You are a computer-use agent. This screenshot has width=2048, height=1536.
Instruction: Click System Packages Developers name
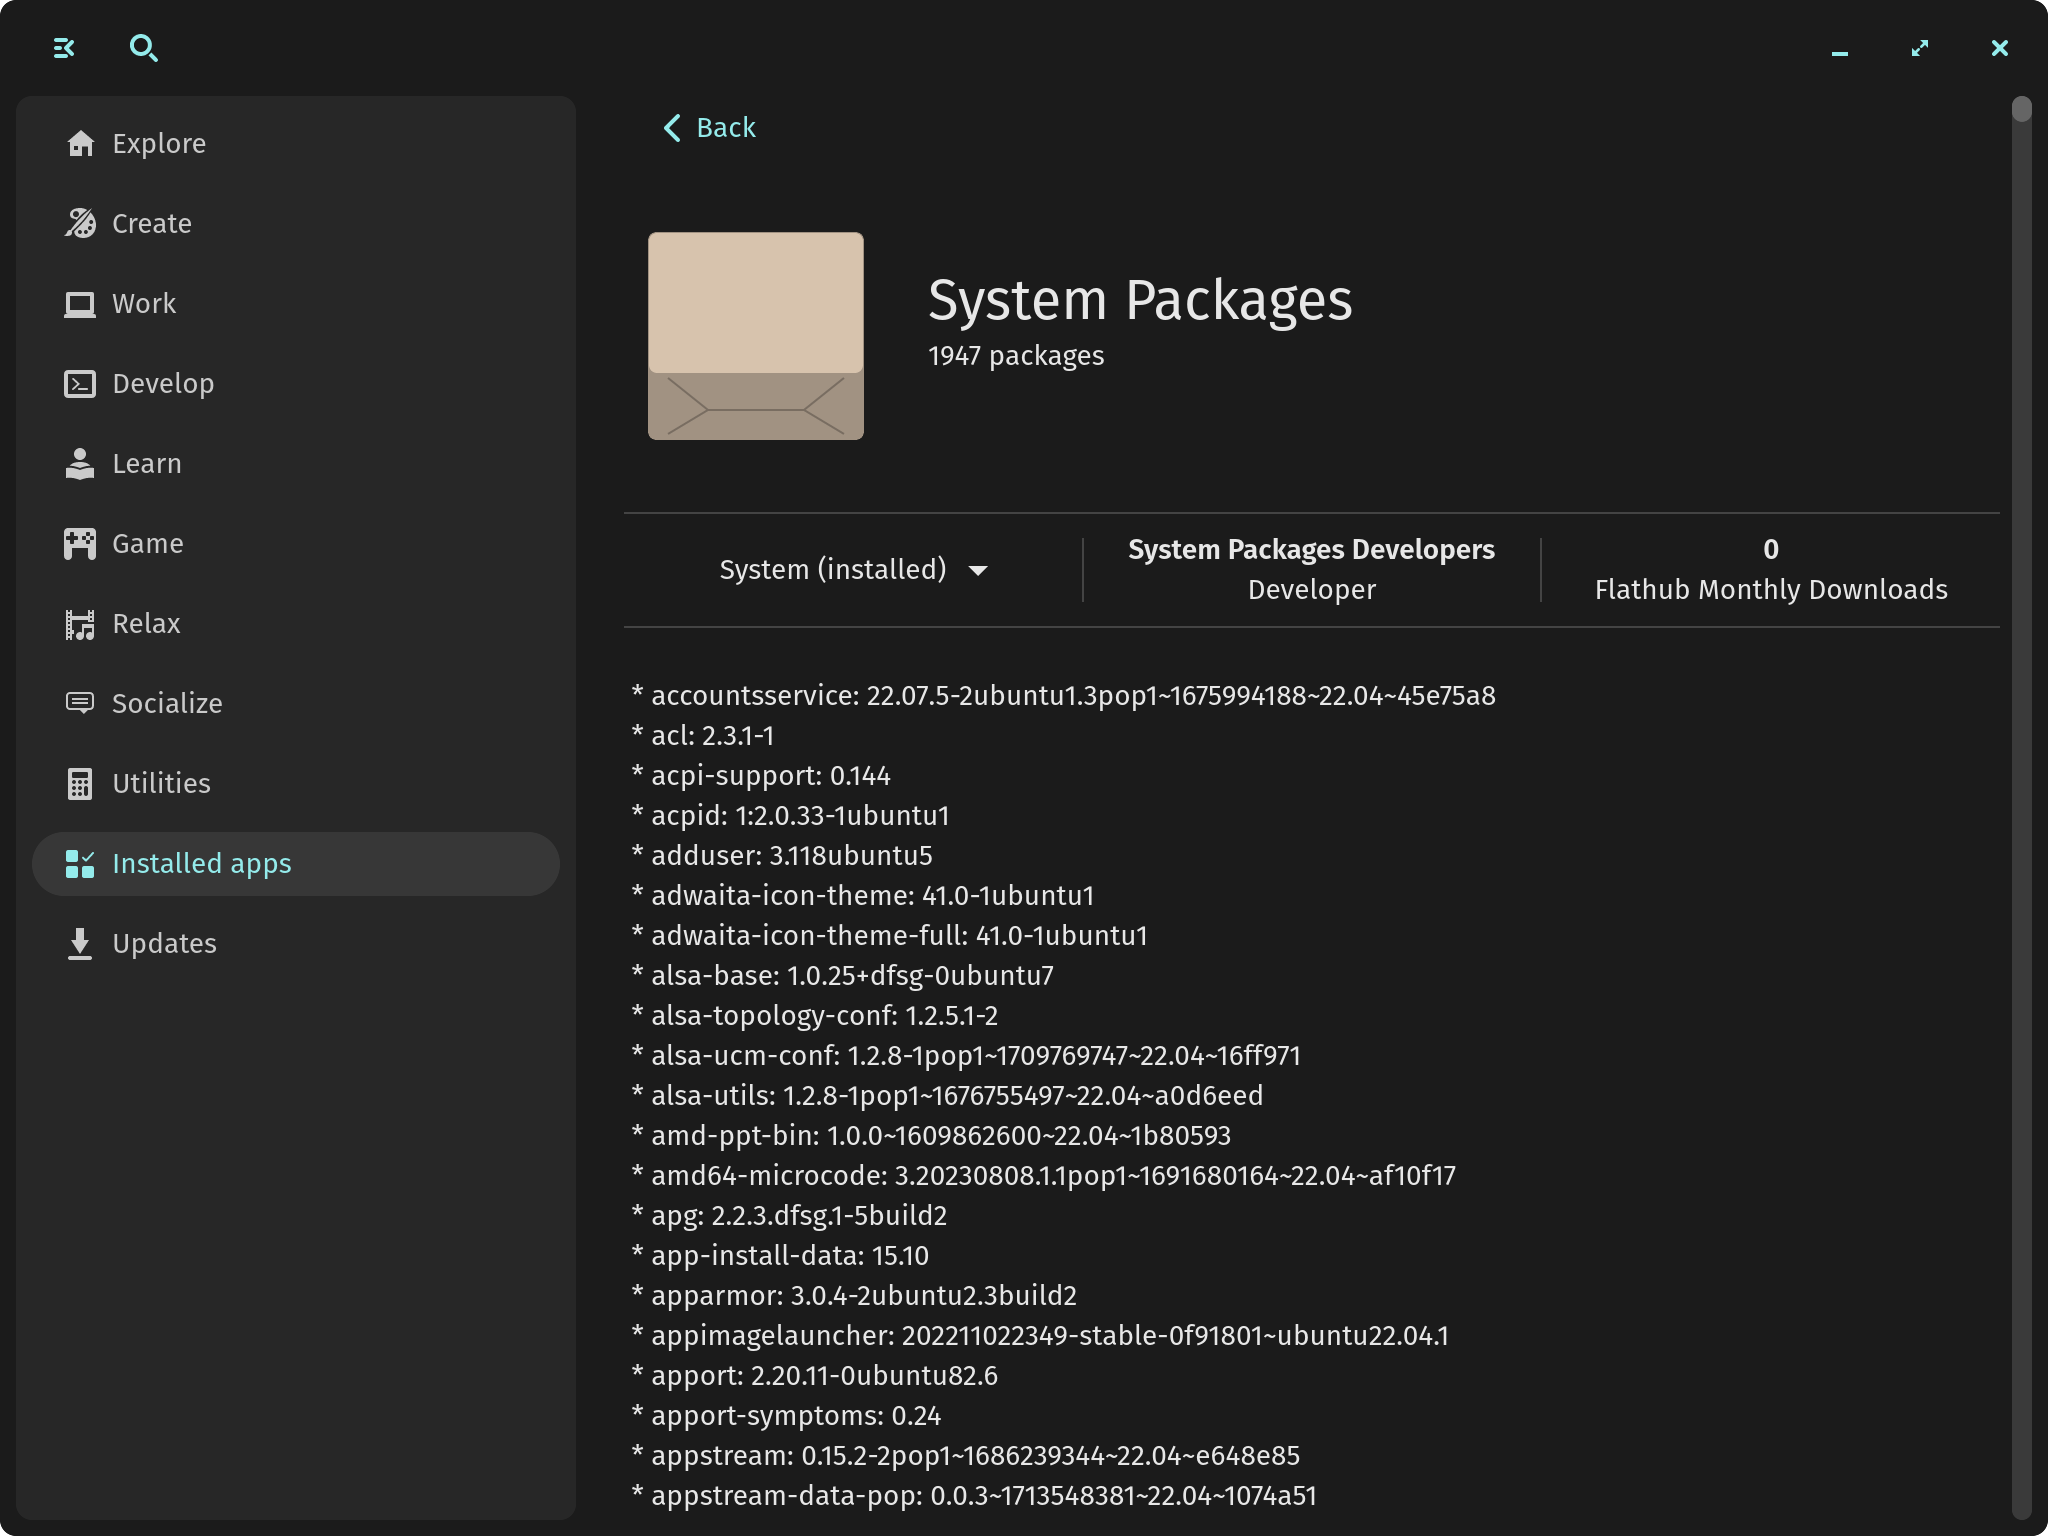1311,549
